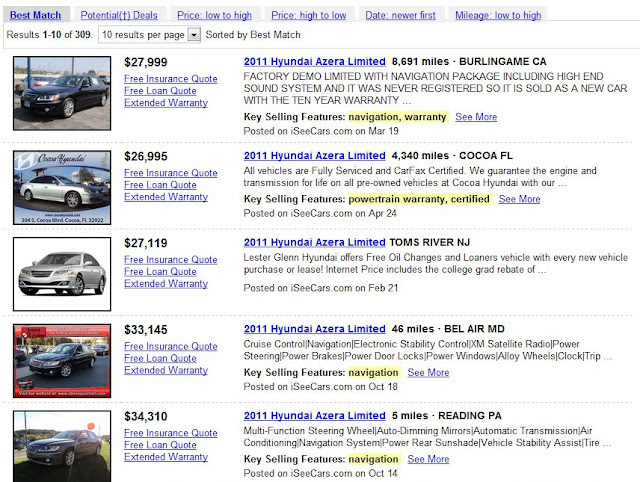The height and width of the screenshot is (482, 640).
Task: Get Free Insurance Quote for $33,145 car
Action: pos(171,346)
